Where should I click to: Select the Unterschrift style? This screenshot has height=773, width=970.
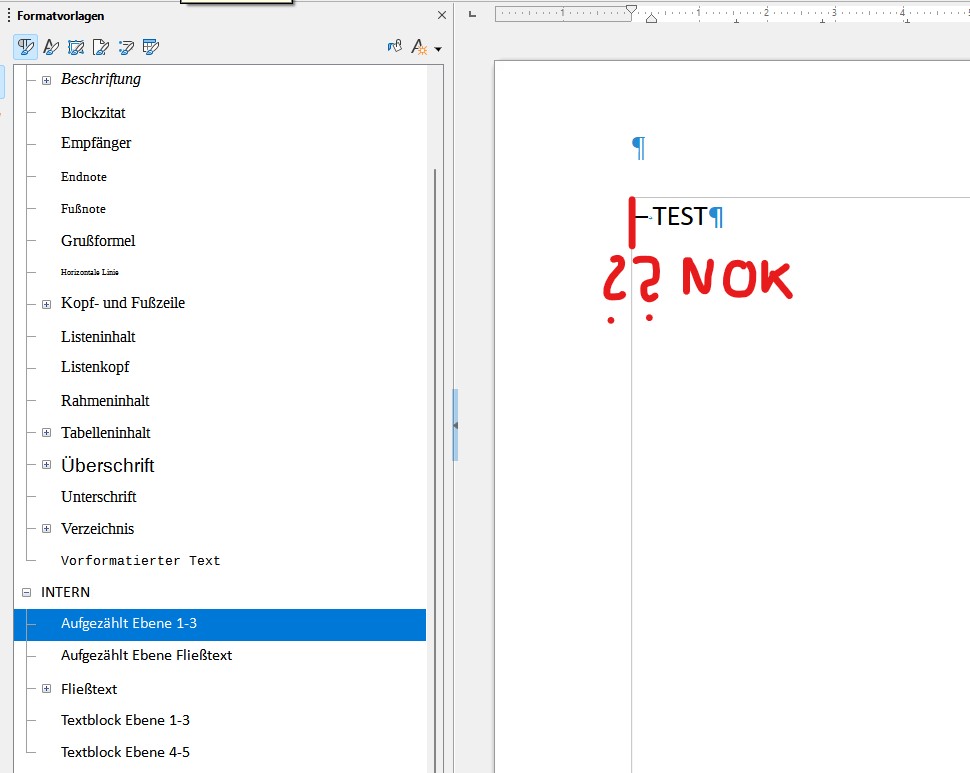pos(98,497)
